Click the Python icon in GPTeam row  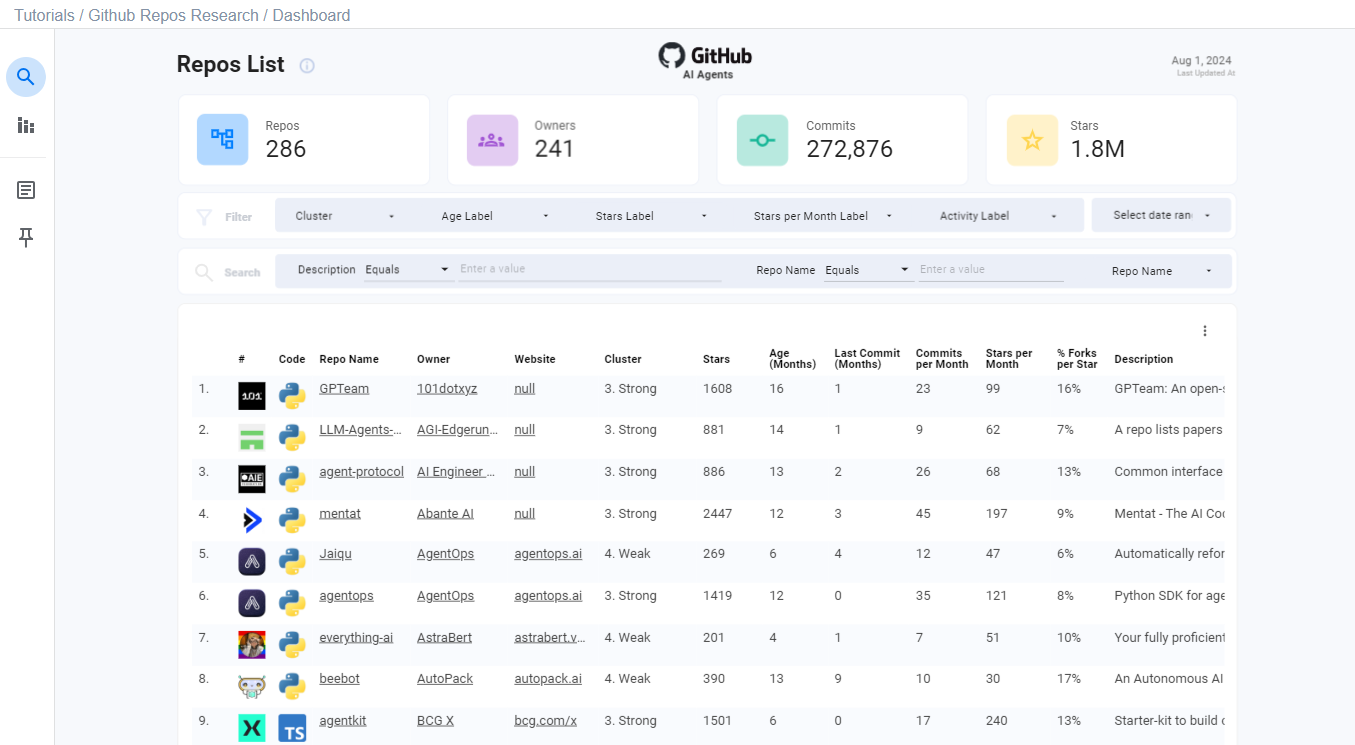pyautogui.click(x=292, y=396)
